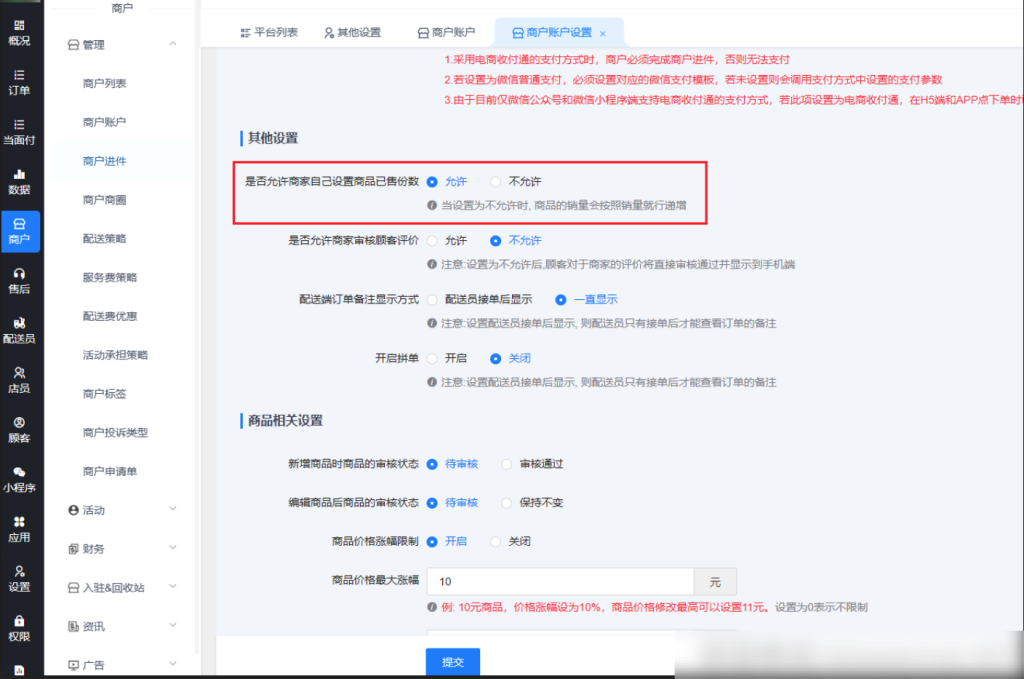Screen dimensions: 1024x679
Task: Click the 订单 orders icon
Action: coord(19,82)
